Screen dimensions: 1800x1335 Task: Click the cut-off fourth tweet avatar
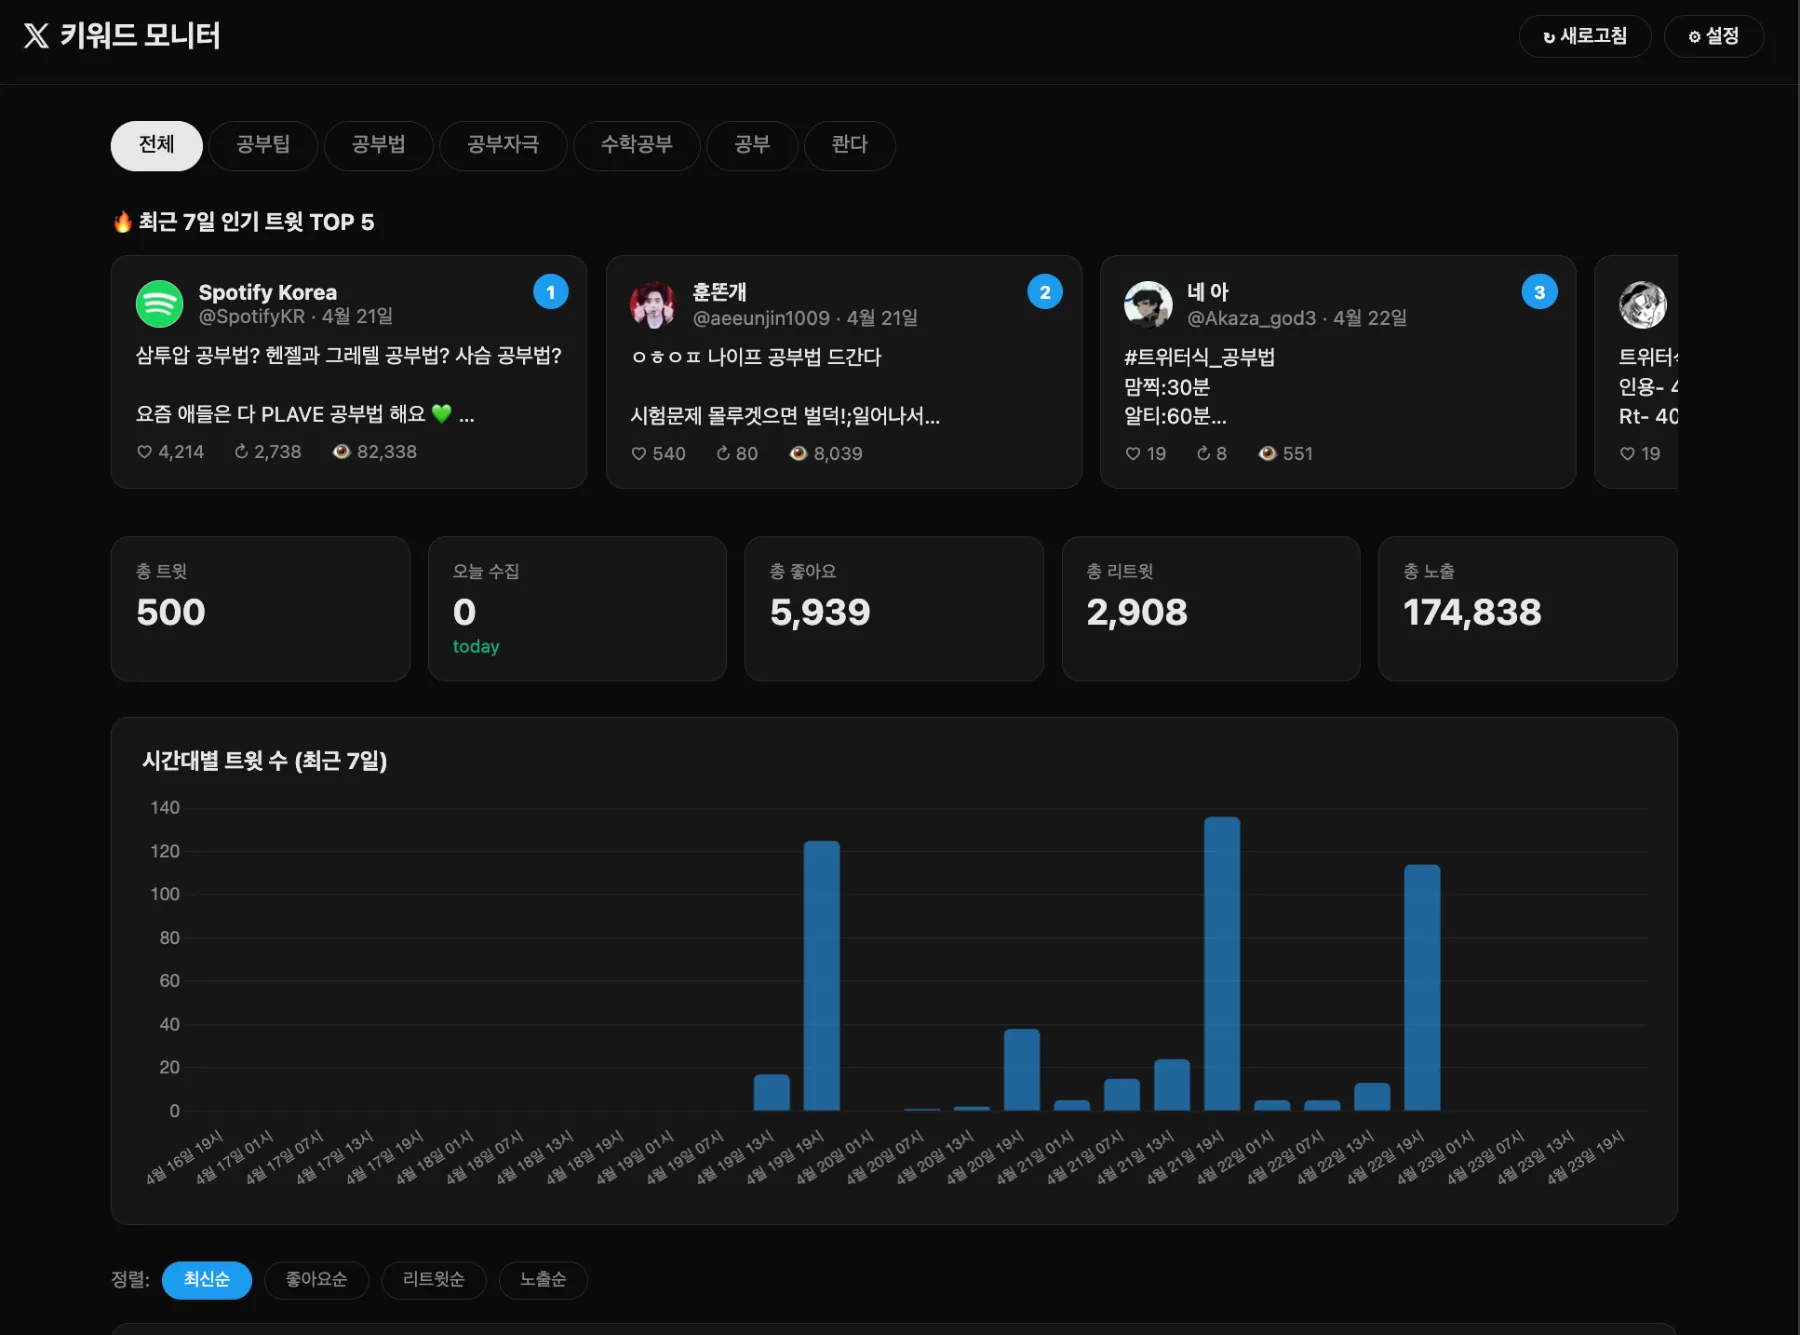1642,304
